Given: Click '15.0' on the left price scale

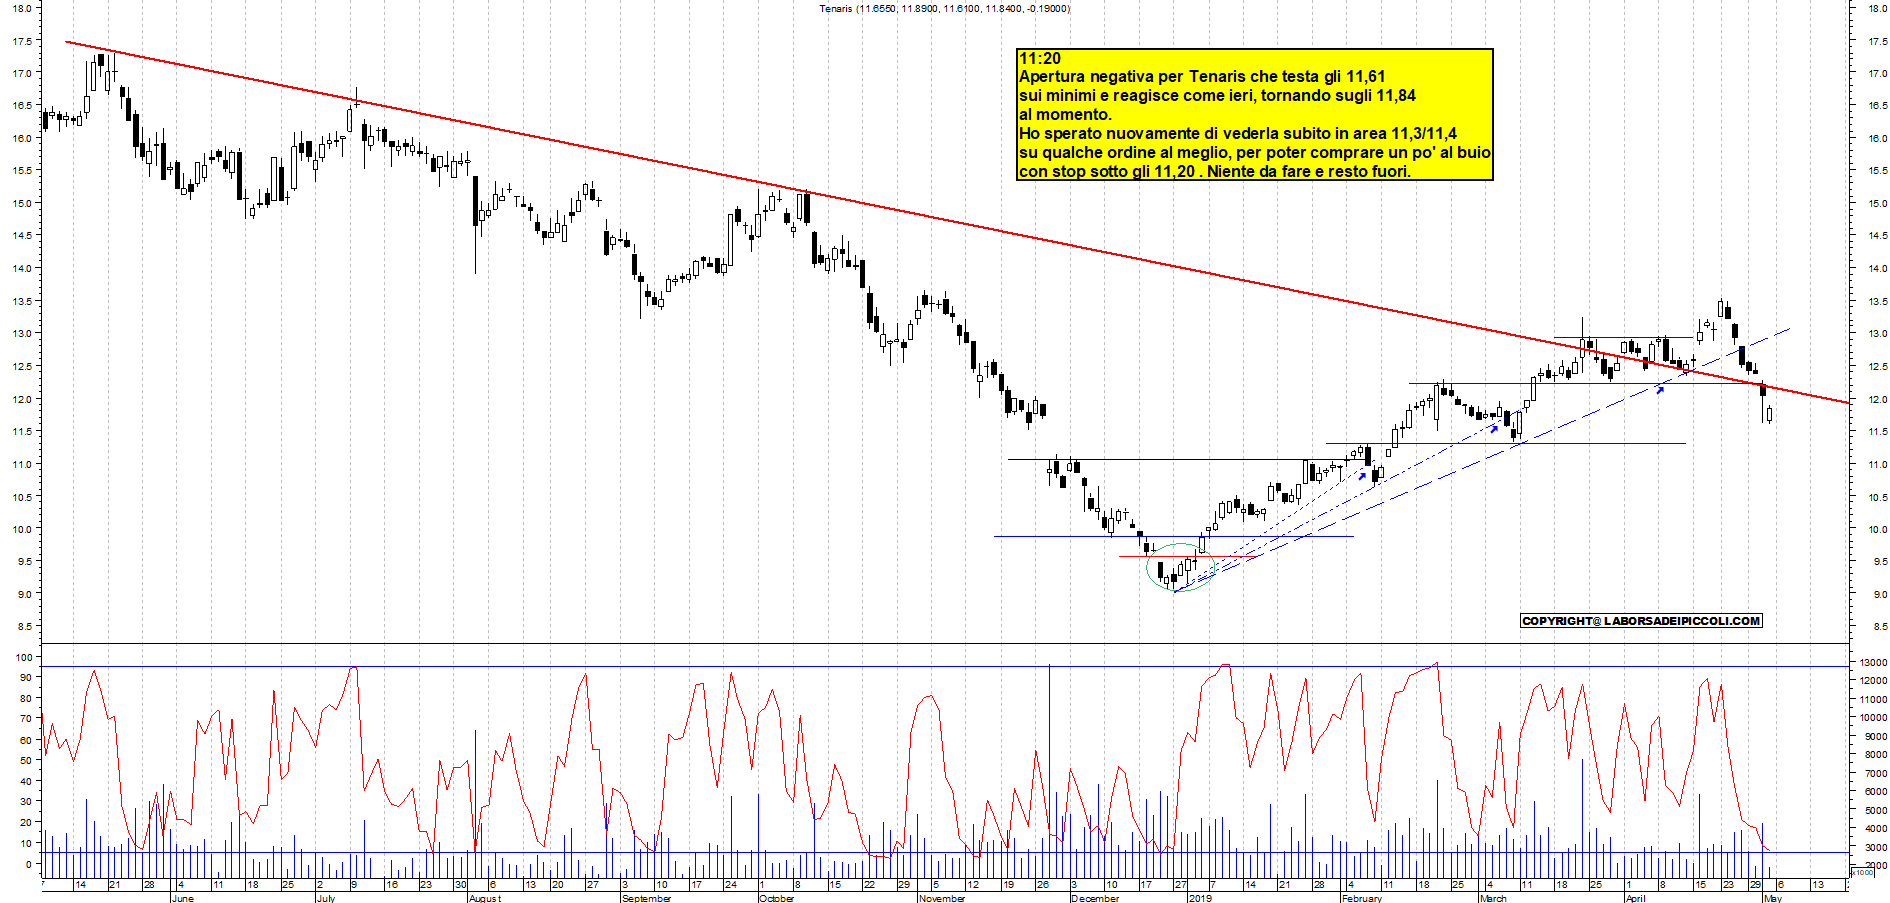Looking at the screenshot, I should point(21,203).
